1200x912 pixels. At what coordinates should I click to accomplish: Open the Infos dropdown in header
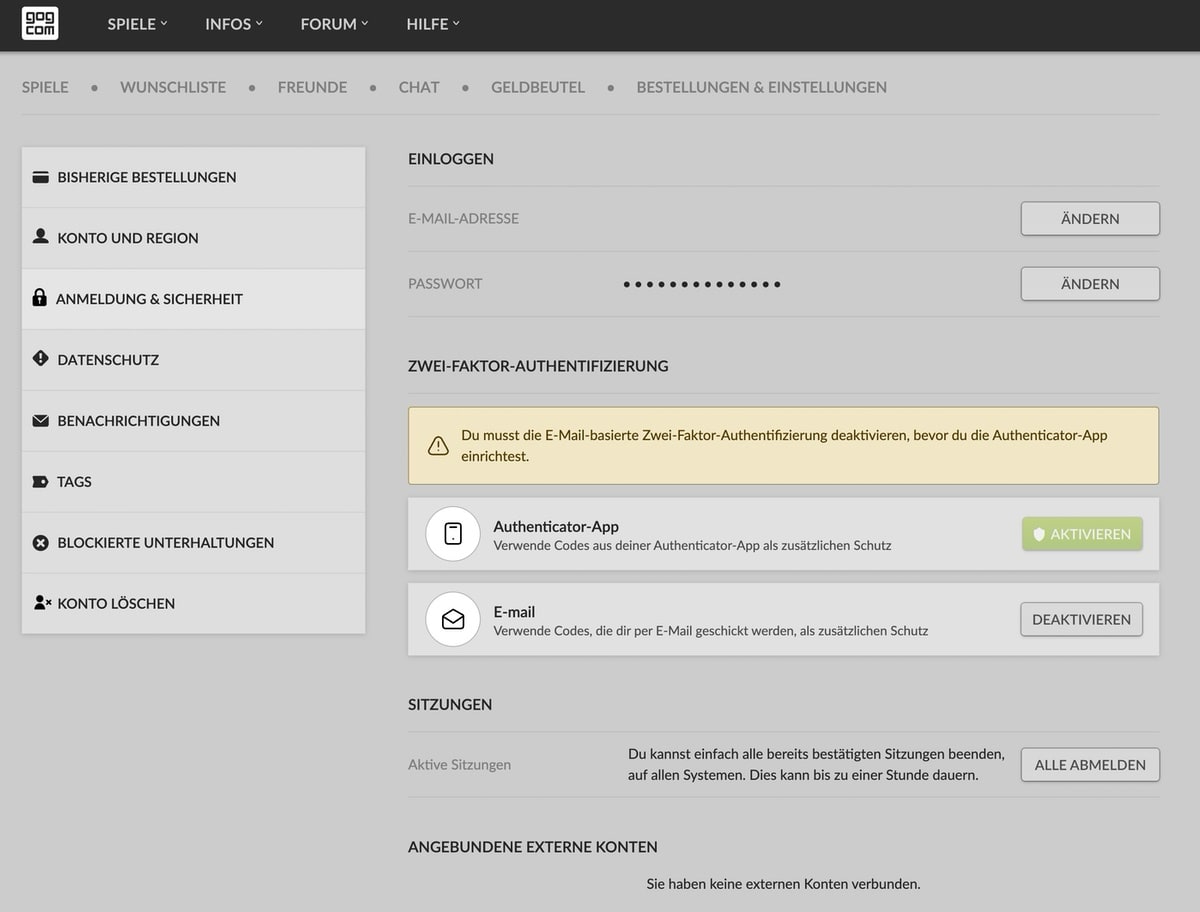[234, 24]
